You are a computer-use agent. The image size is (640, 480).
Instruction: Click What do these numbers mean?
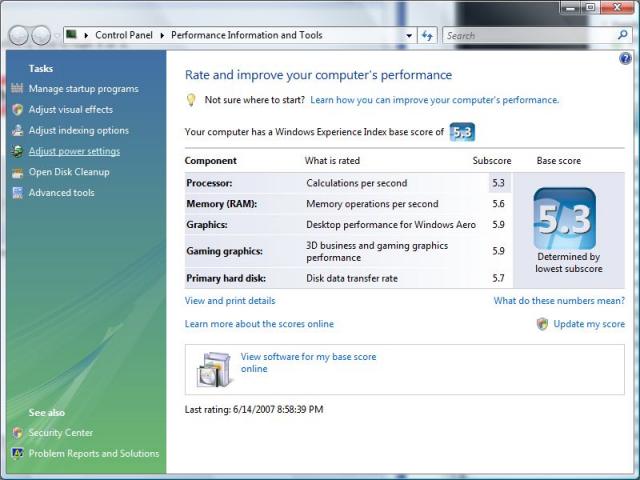click(559, 301)
